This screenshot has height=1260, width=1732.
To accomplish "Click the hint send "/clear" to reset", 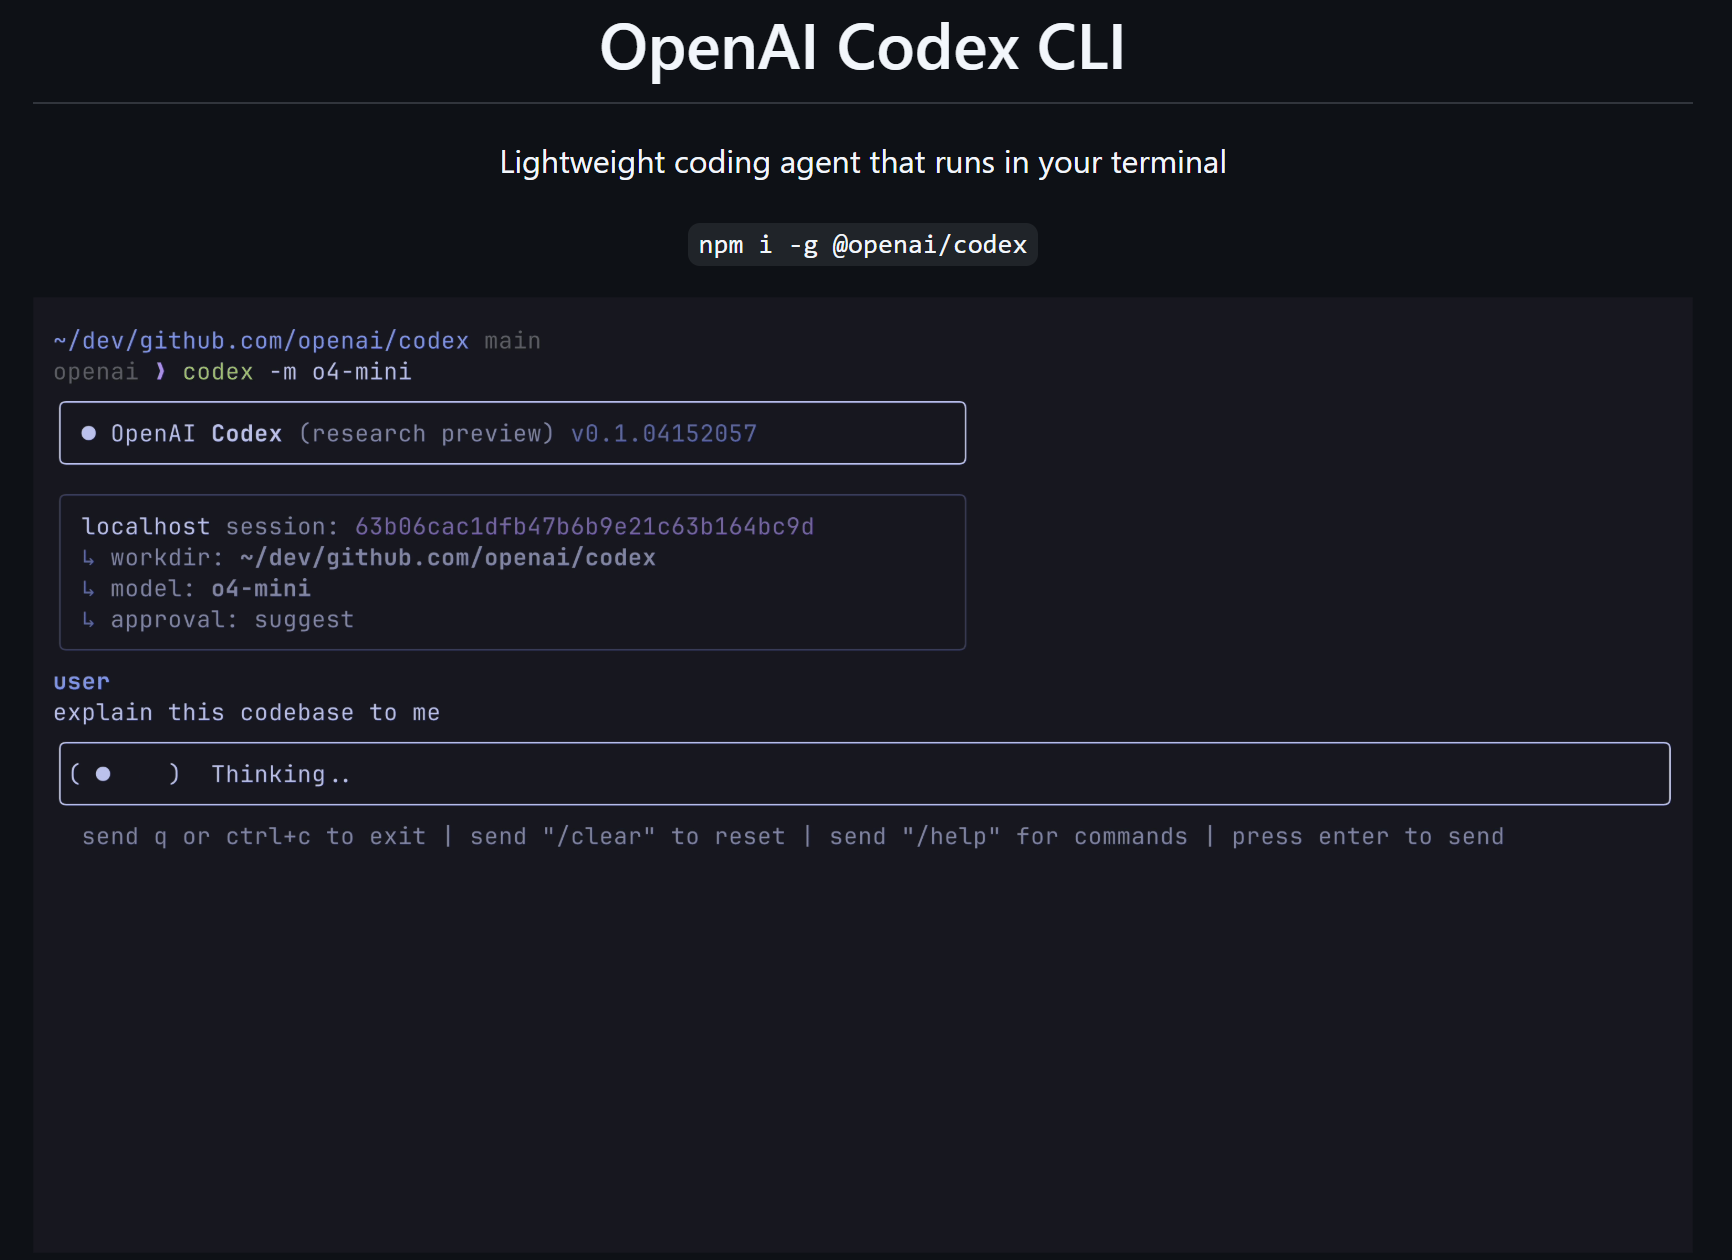I will pos(628,836).
